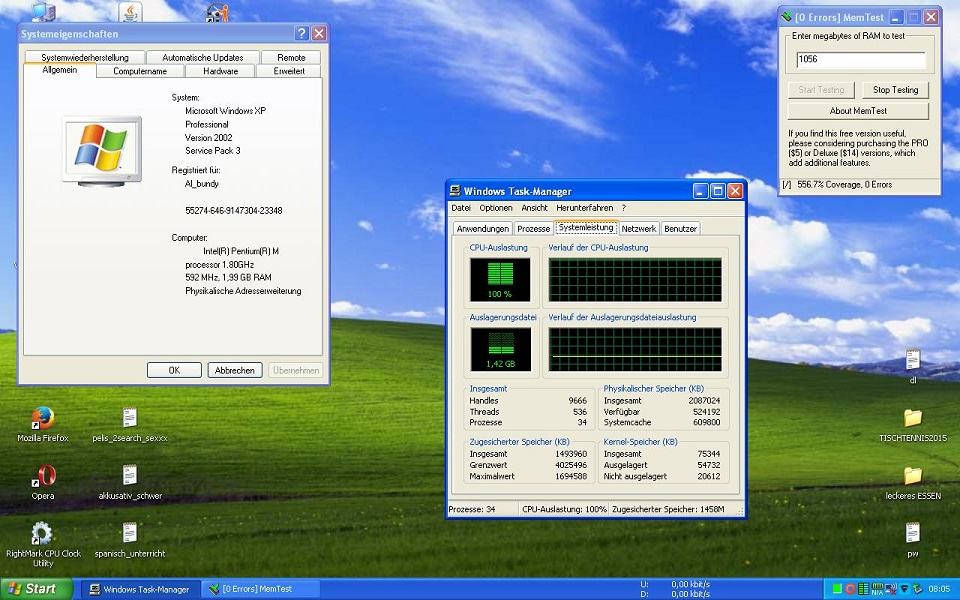Open the Netzwerk tab
960x600 pixels.
639,228
